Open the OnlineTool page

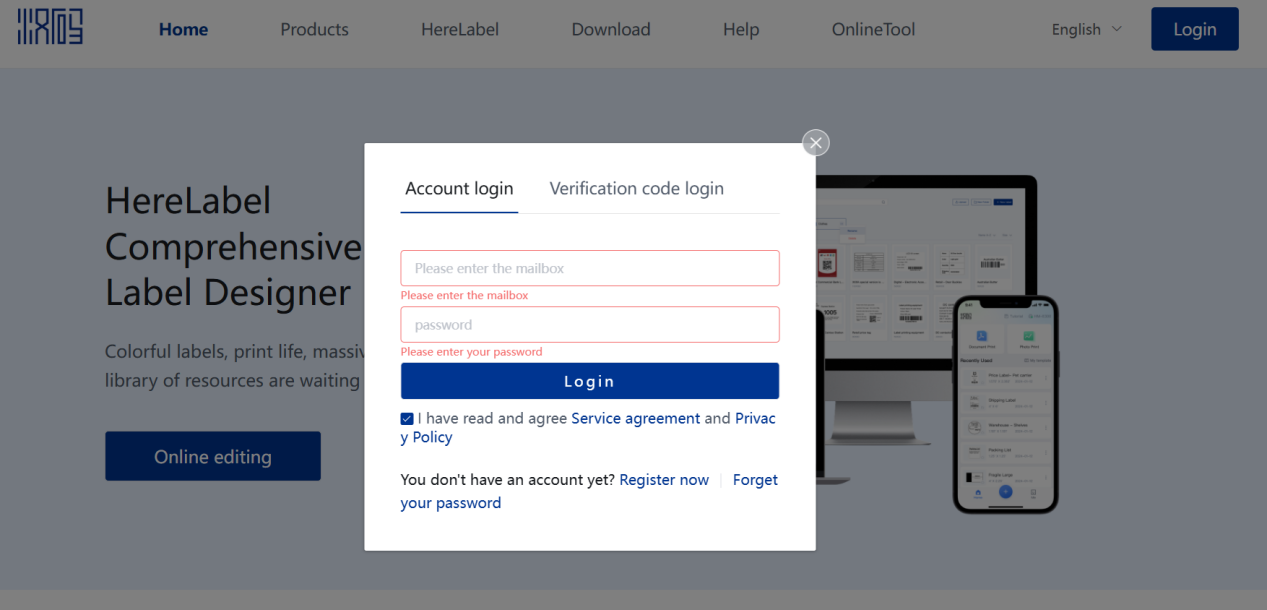pos(873,29)
